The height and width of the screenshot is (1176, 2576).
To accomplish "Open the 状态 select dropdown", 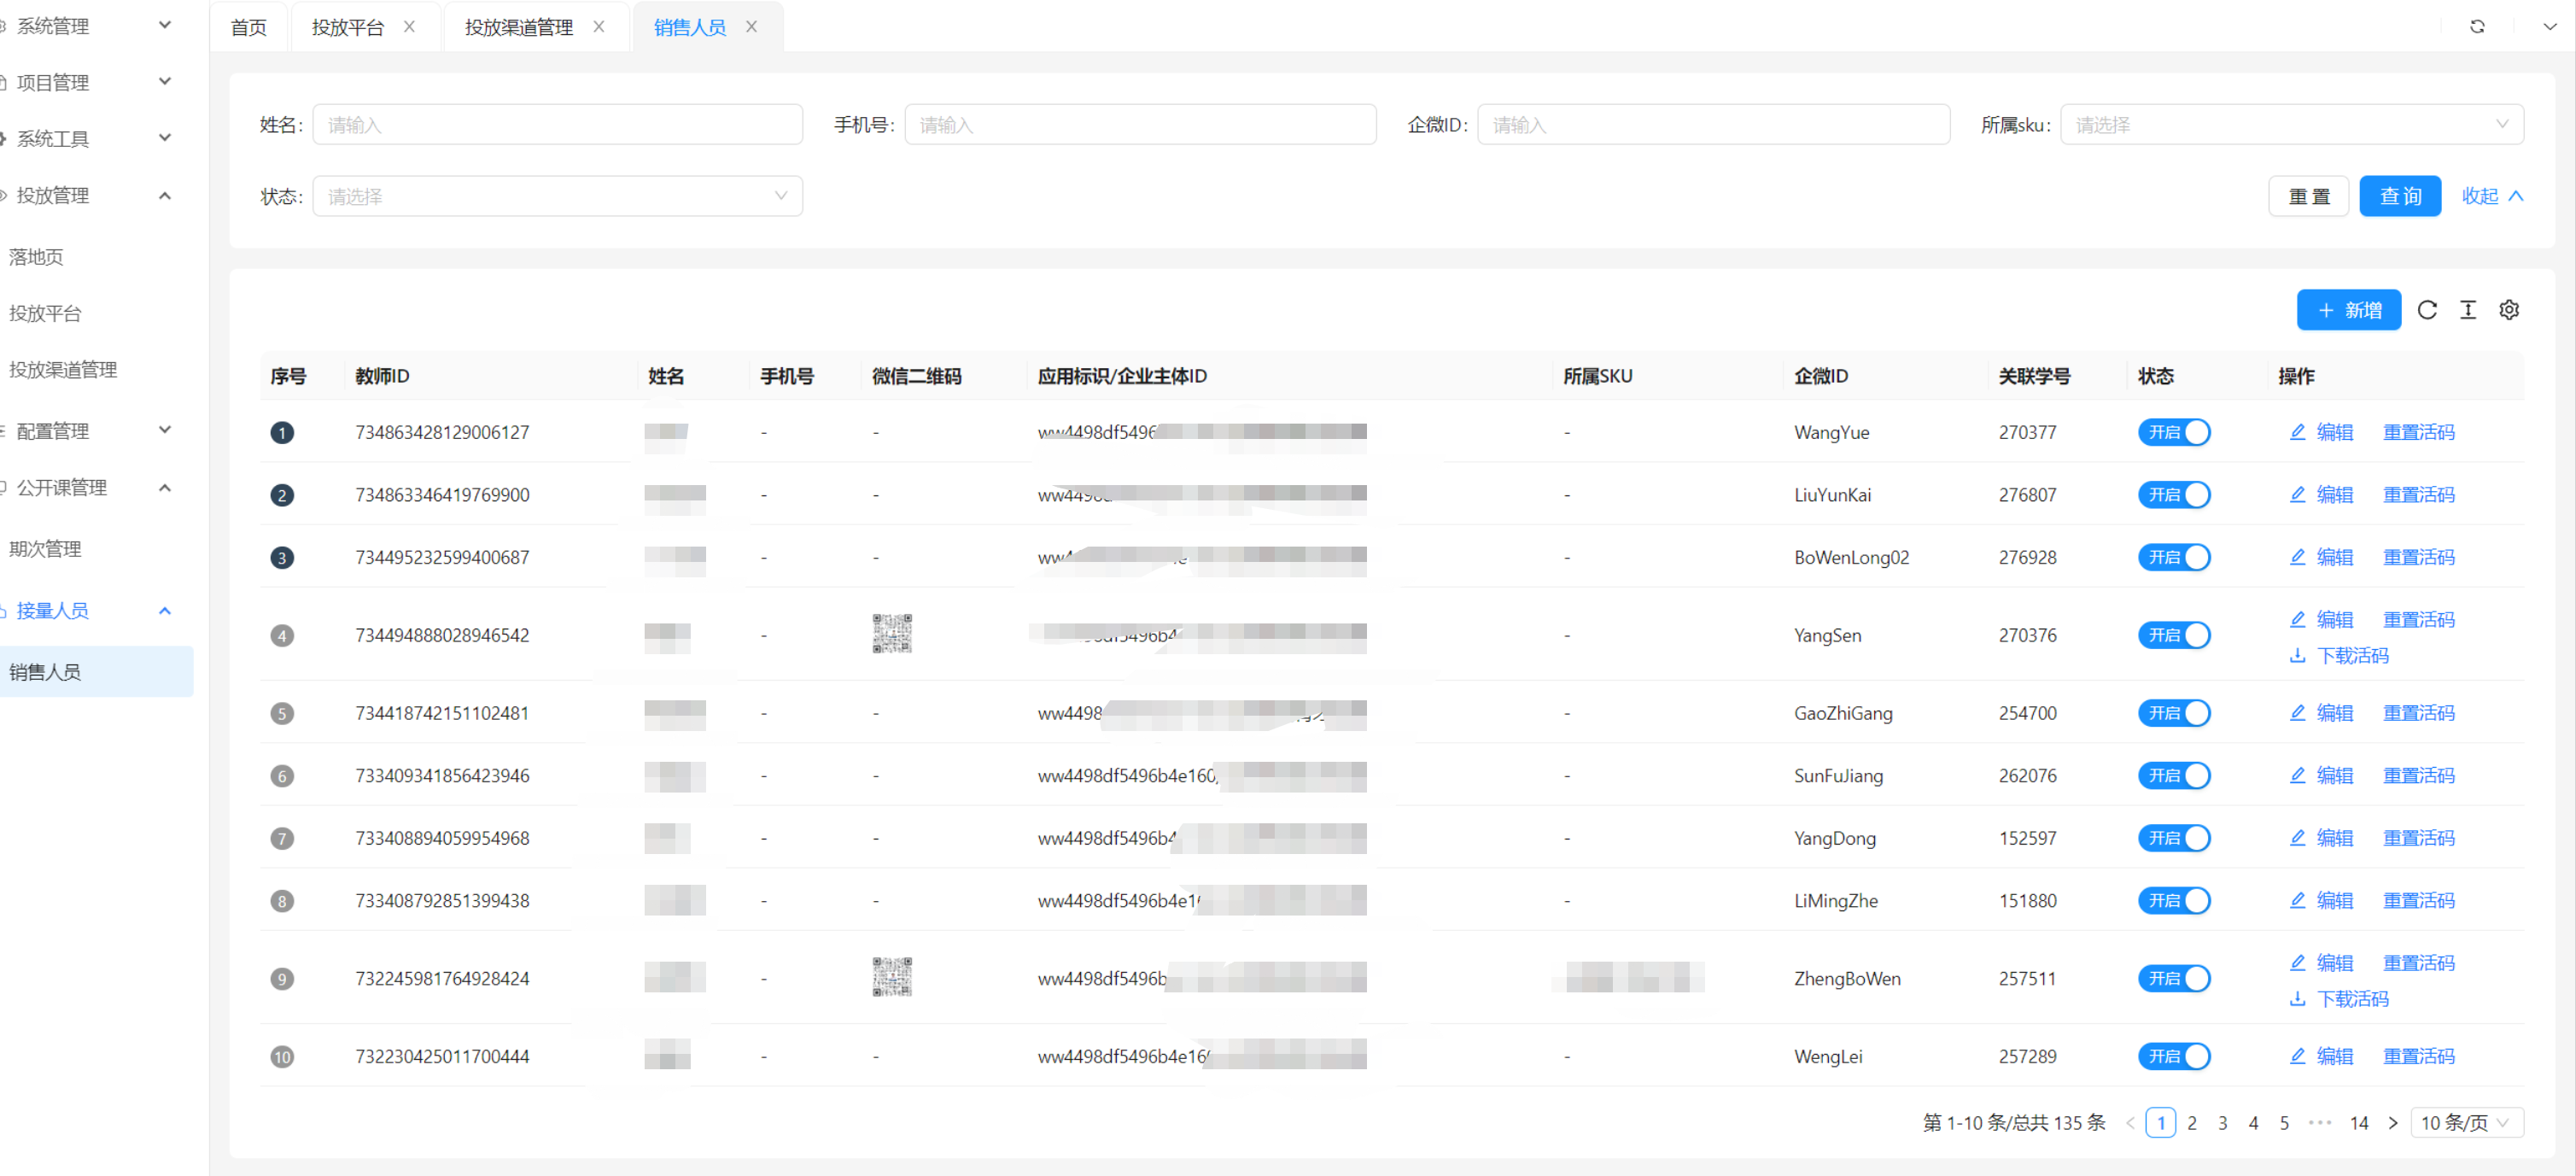I will tap(557, 196).
